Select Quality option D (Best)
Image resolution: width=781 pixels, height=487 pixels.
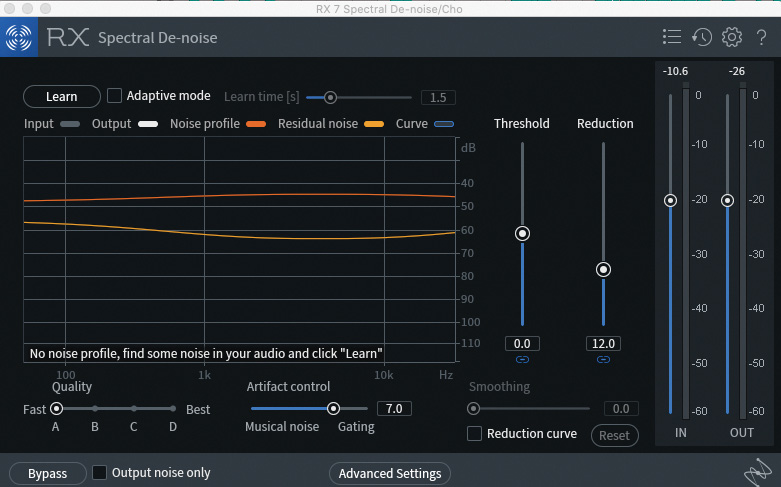point(172,409)
